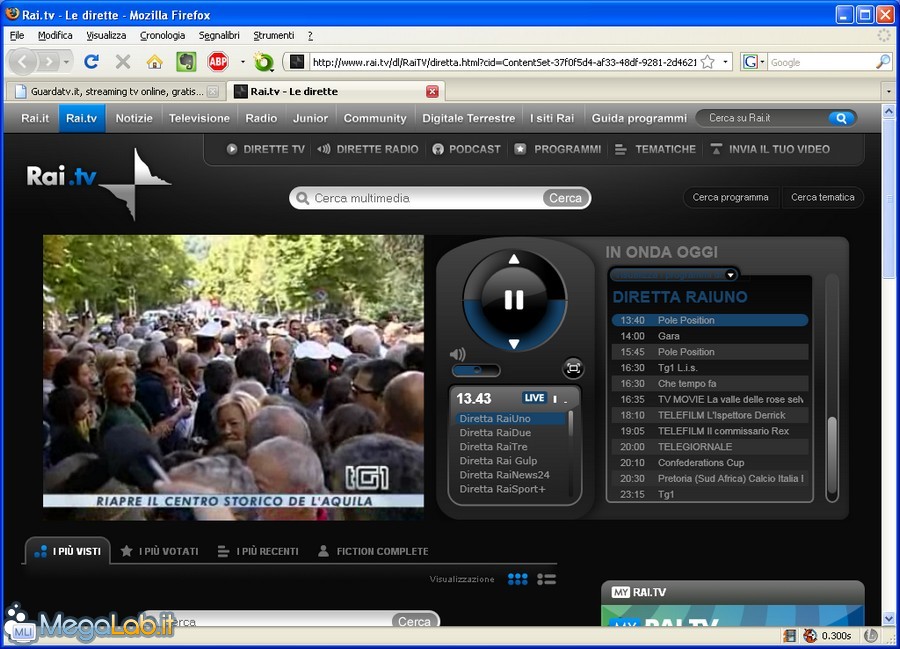900x649 pixels.
Task: Switch to next channel with down arrow
Action: 514,344
